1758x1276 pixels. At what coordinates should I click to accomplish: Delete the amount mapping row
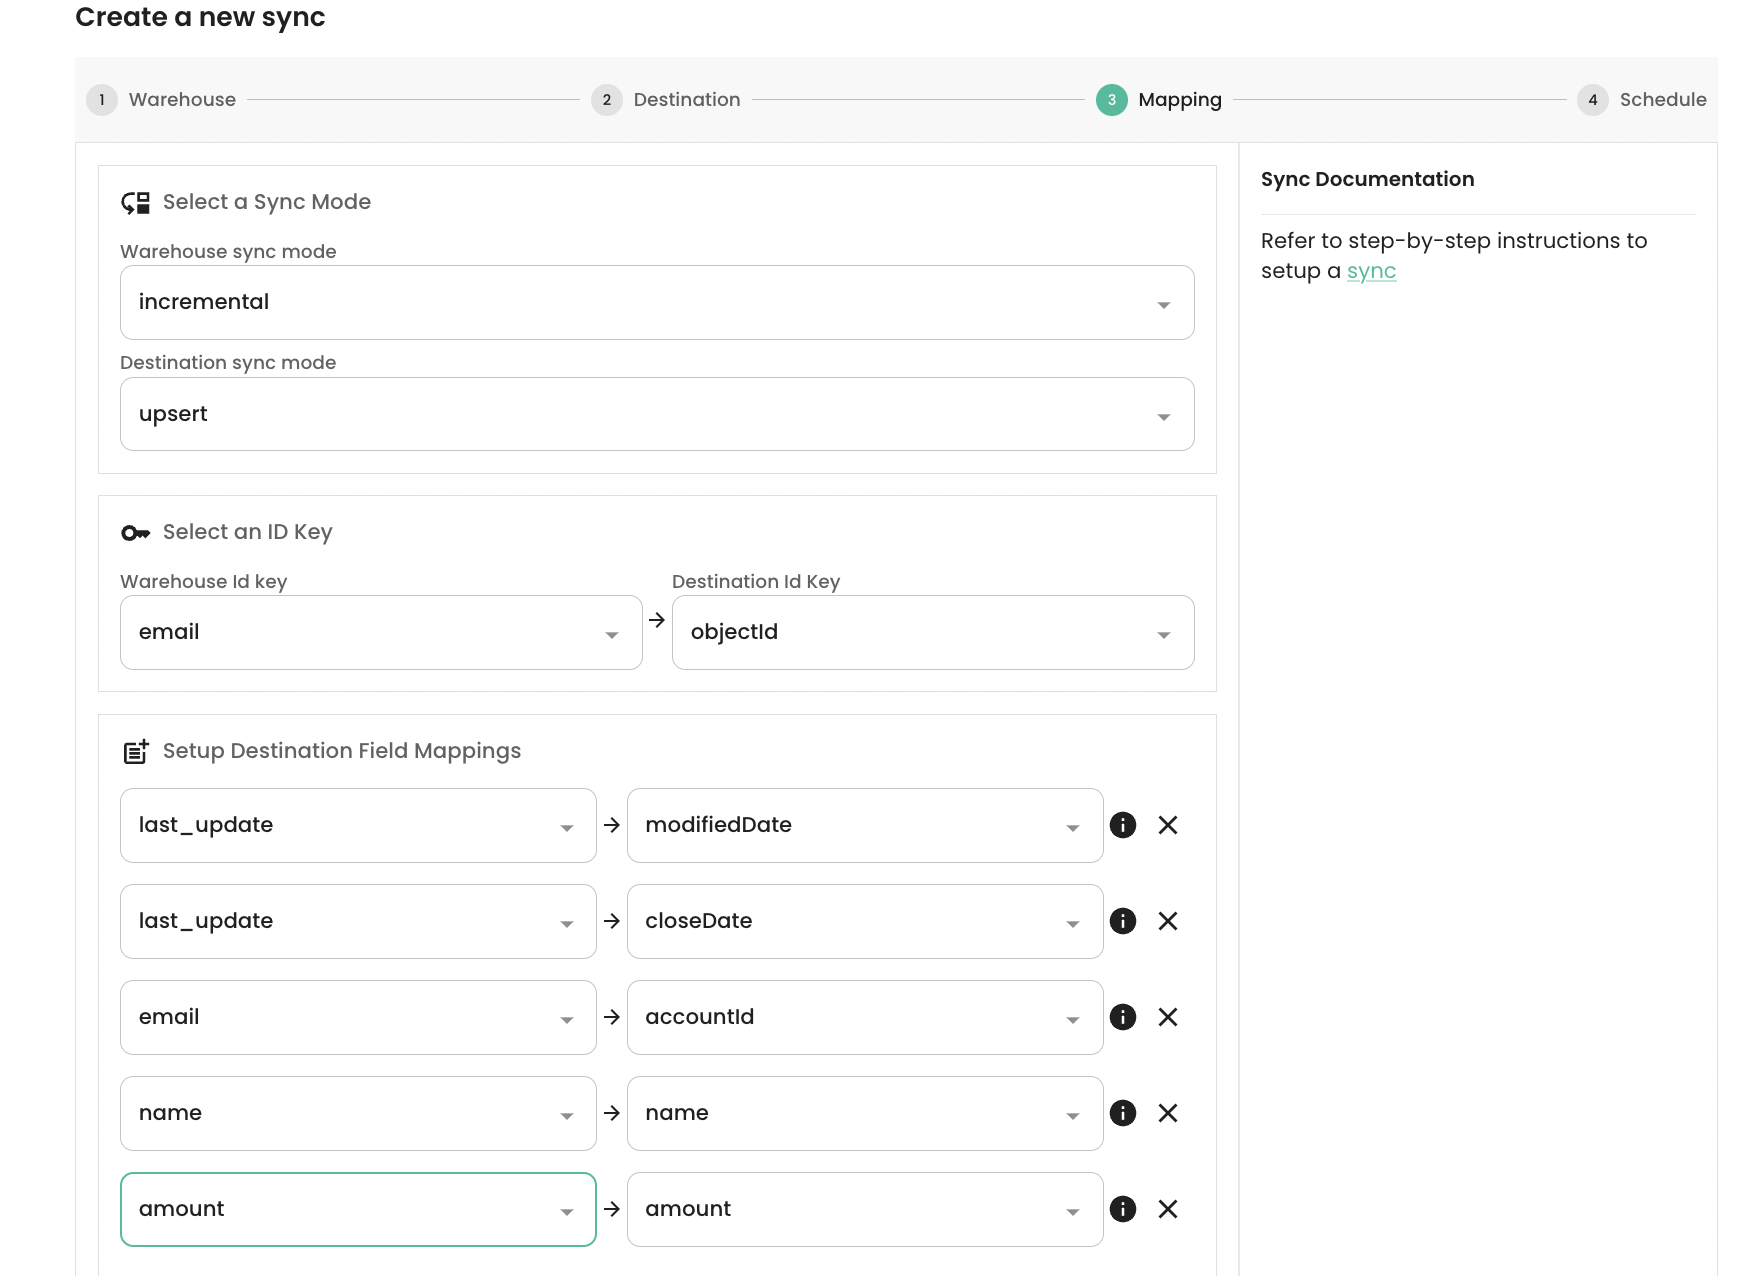[x=1167, y=1209]
